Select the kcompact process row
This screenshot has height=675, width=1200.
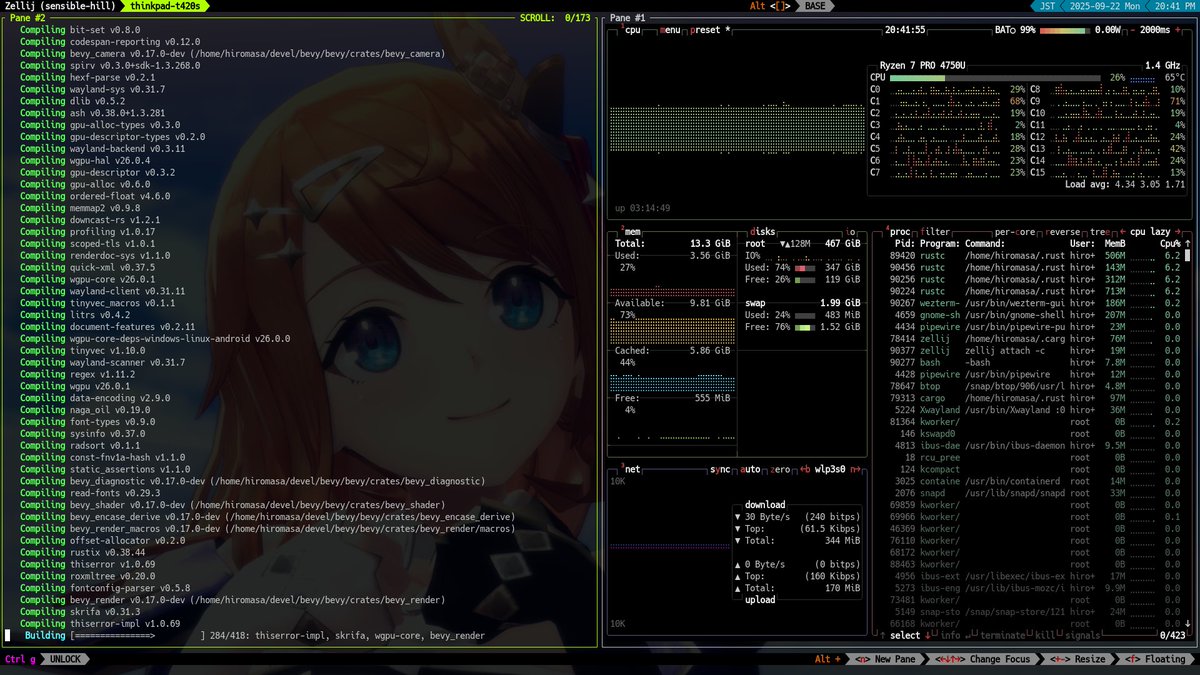1037,470
